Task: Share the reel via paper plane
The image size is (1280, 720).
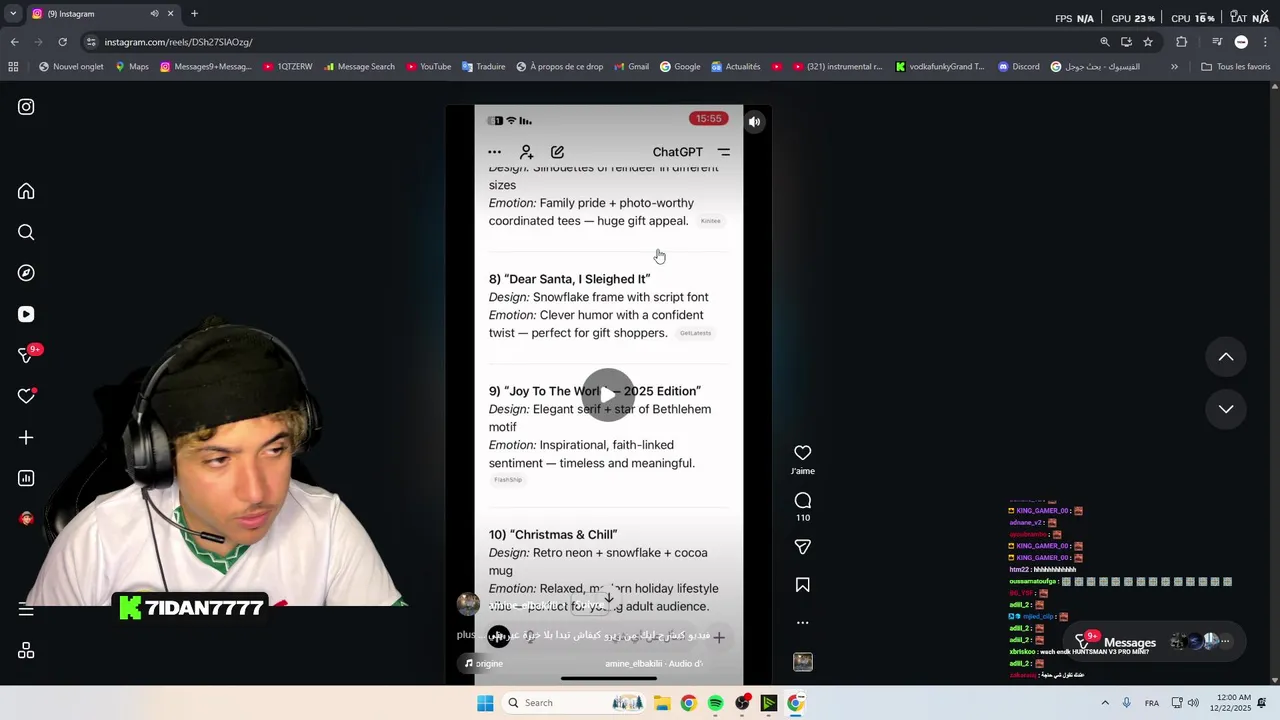Action: coord(802,547)
